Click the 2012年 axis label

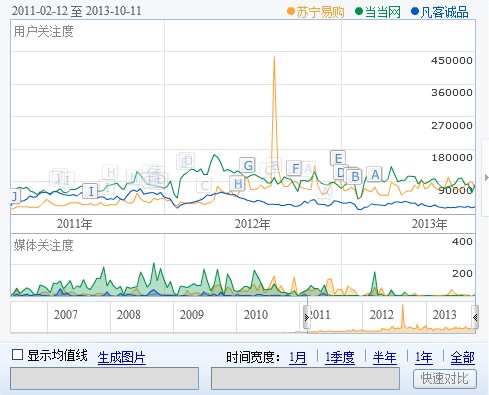pyautogui.click(x=252, y=224)
